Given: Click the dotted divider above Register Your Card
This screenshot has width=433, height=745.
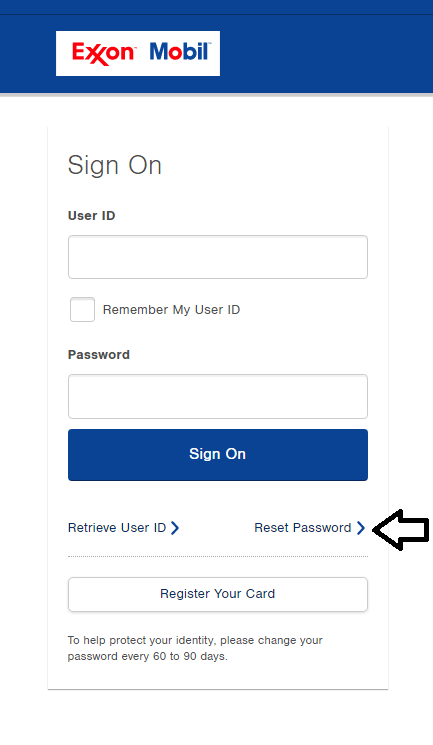Looking at the screenshot, I should click(218, 556).
